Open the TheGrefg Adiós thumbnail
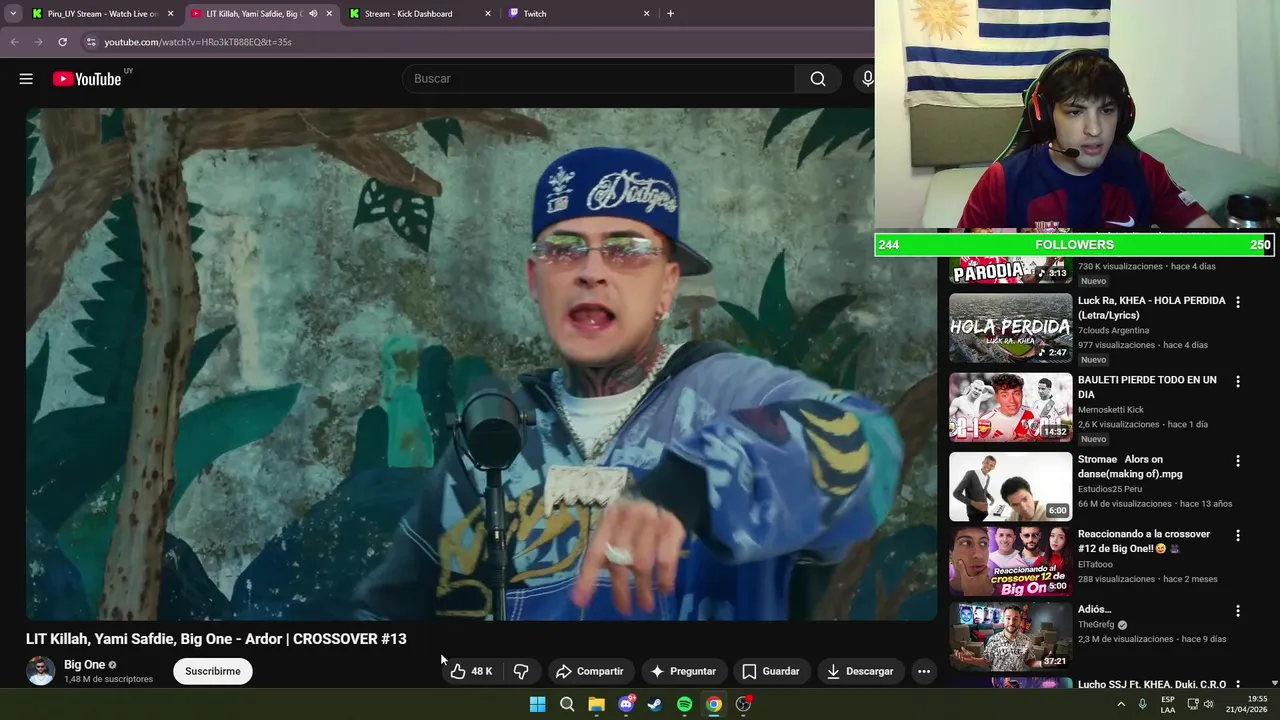The height and width of the screenshot is (720, 1280). [x=1010, y=637]
